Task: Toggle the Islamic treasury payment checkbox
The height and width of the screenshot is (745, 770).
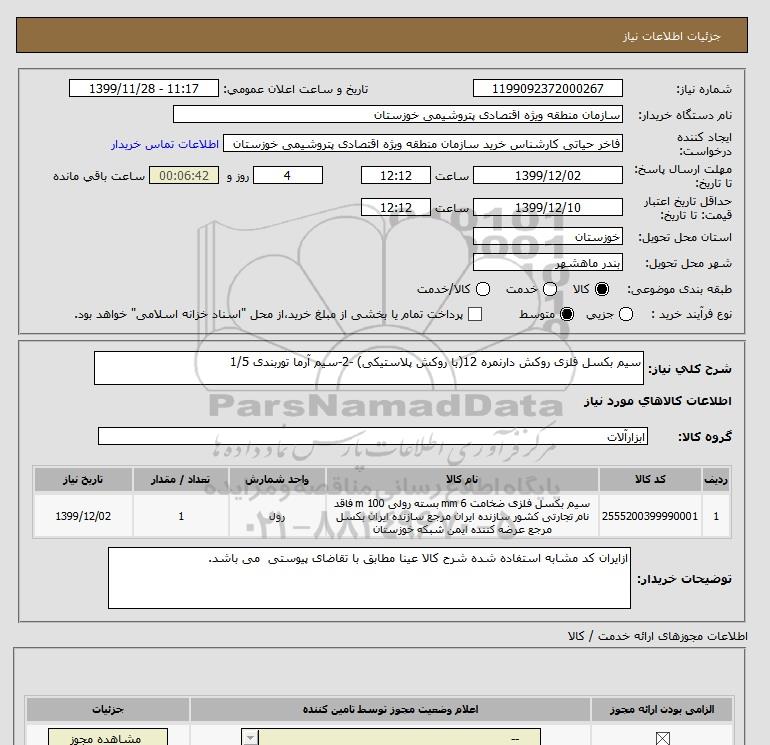Action: (475, 314)
